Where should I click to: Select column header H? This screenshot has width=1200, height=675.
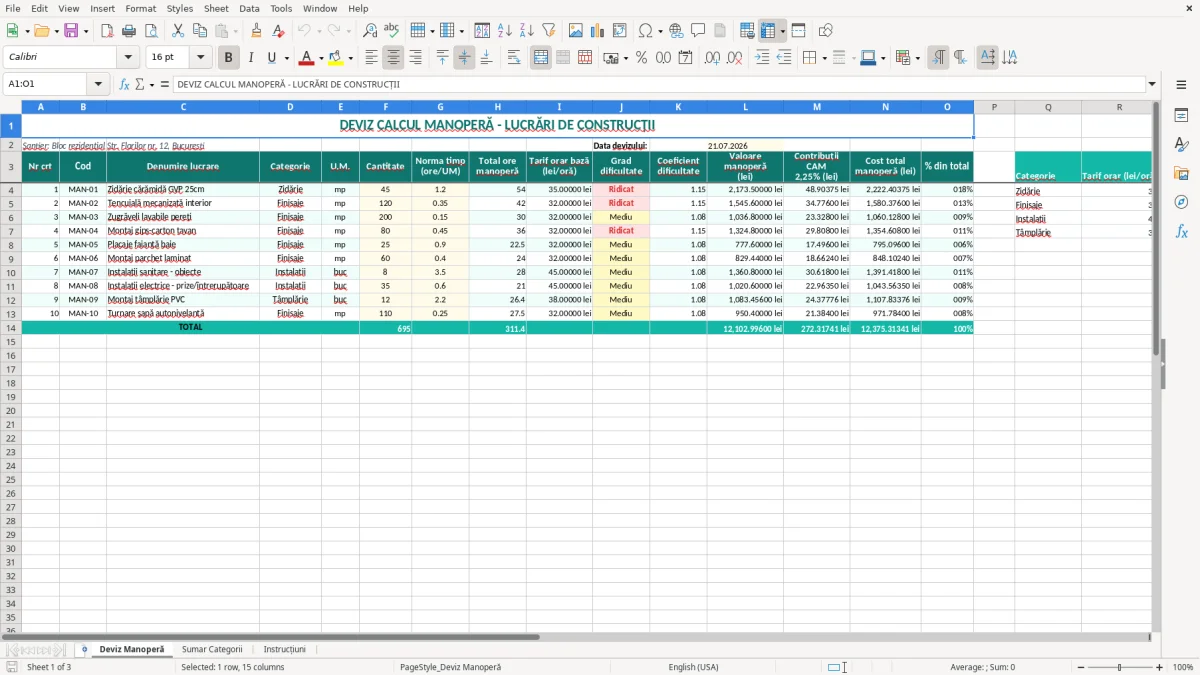point(497,107)
